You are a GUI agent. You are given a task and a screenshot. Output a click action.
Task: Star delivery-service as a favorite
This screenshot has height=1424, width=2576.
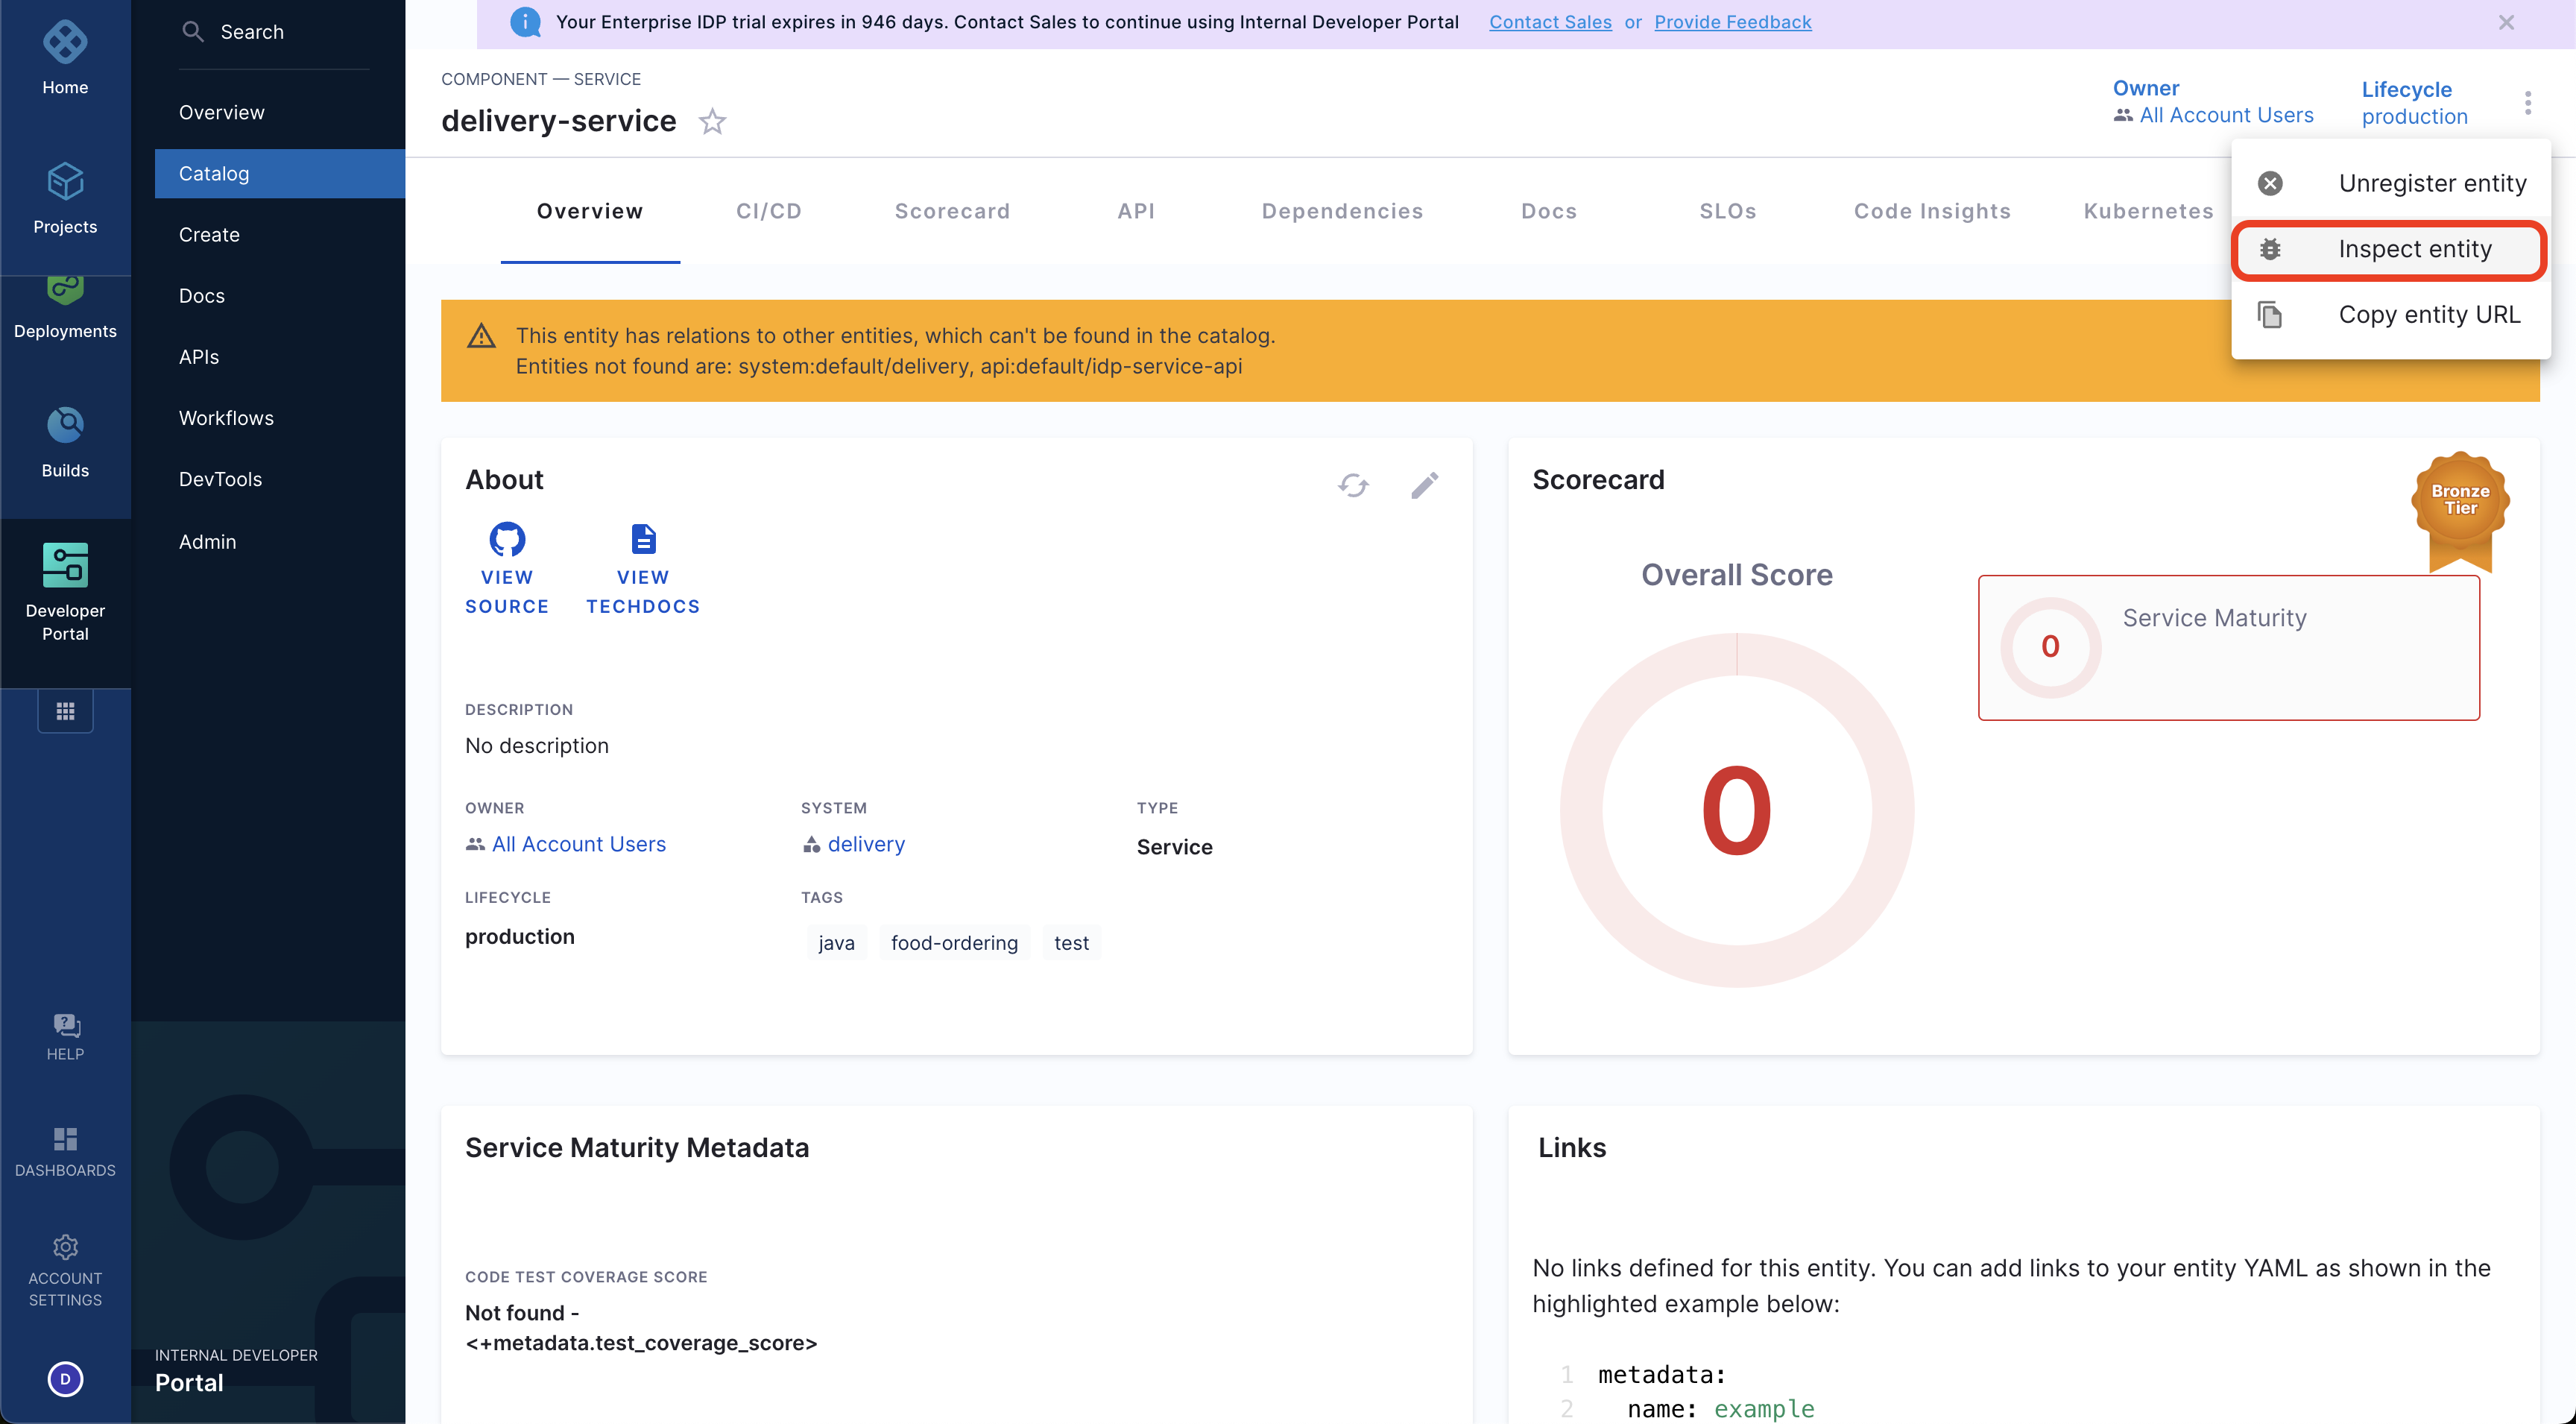(x=712, y=122)
